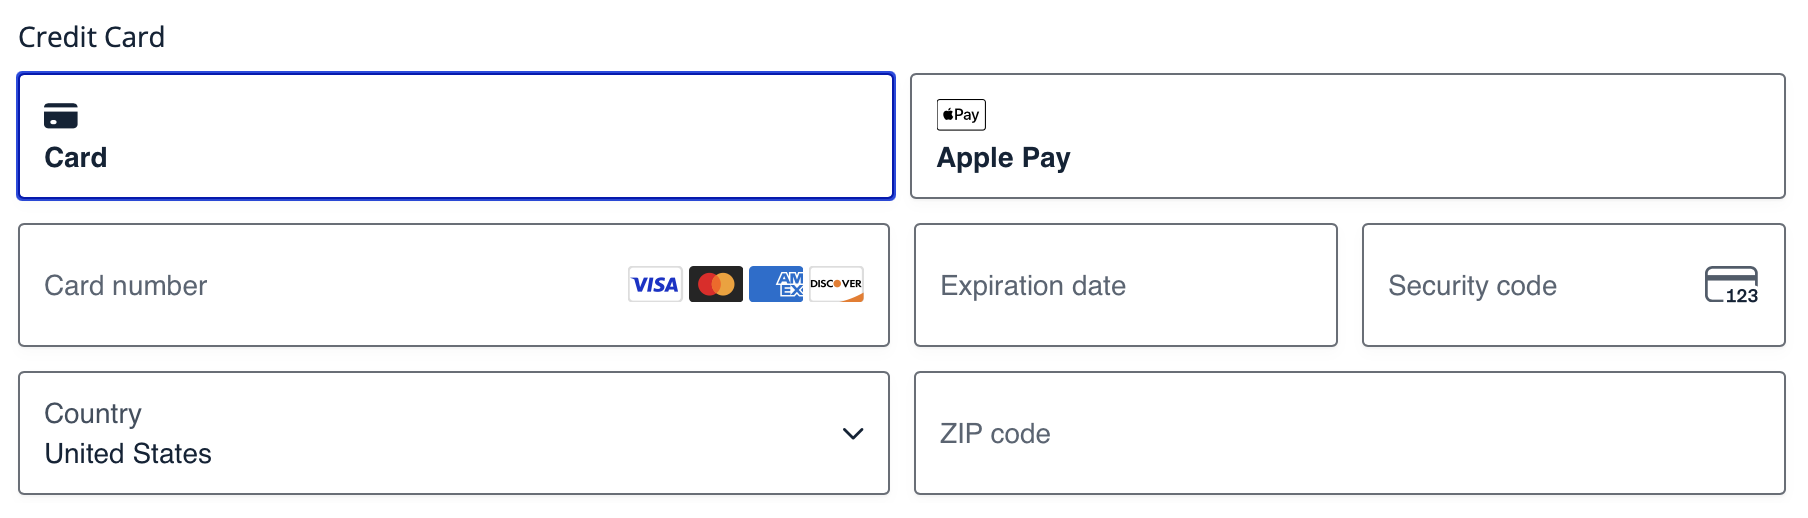Screen dimensions: 1808x518
Task: Focus the Card number input field
Action: click(x=454, y=285)
